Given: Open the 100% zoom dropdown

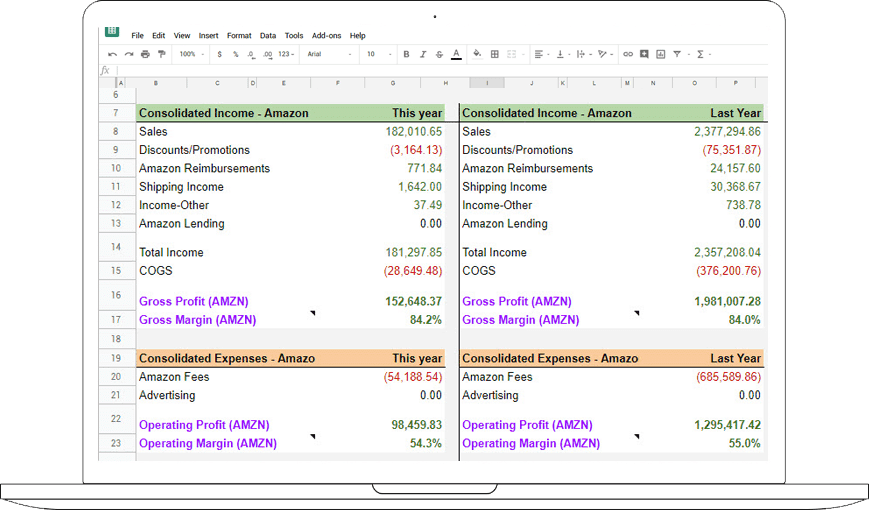Looking at the screenshot, I should click(191, 54).
